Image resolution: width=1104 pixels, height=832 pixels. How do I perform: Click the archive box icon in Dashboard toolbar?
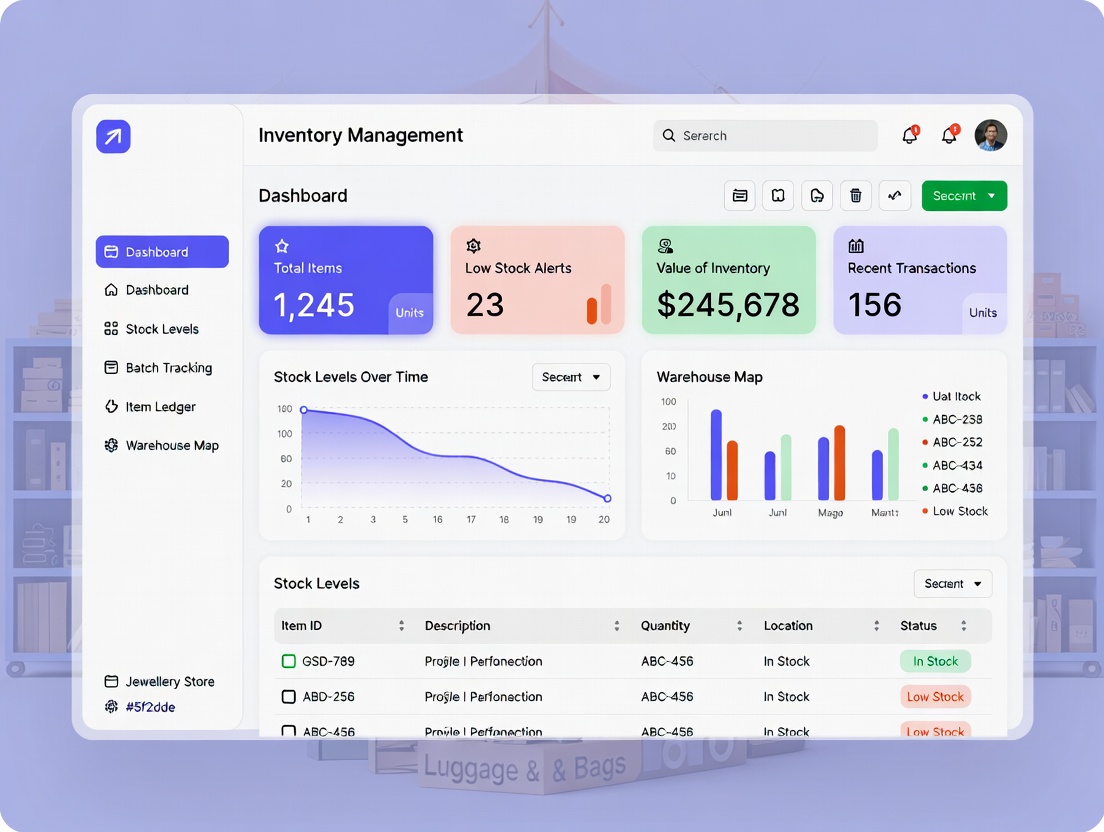tap(740, 196)
